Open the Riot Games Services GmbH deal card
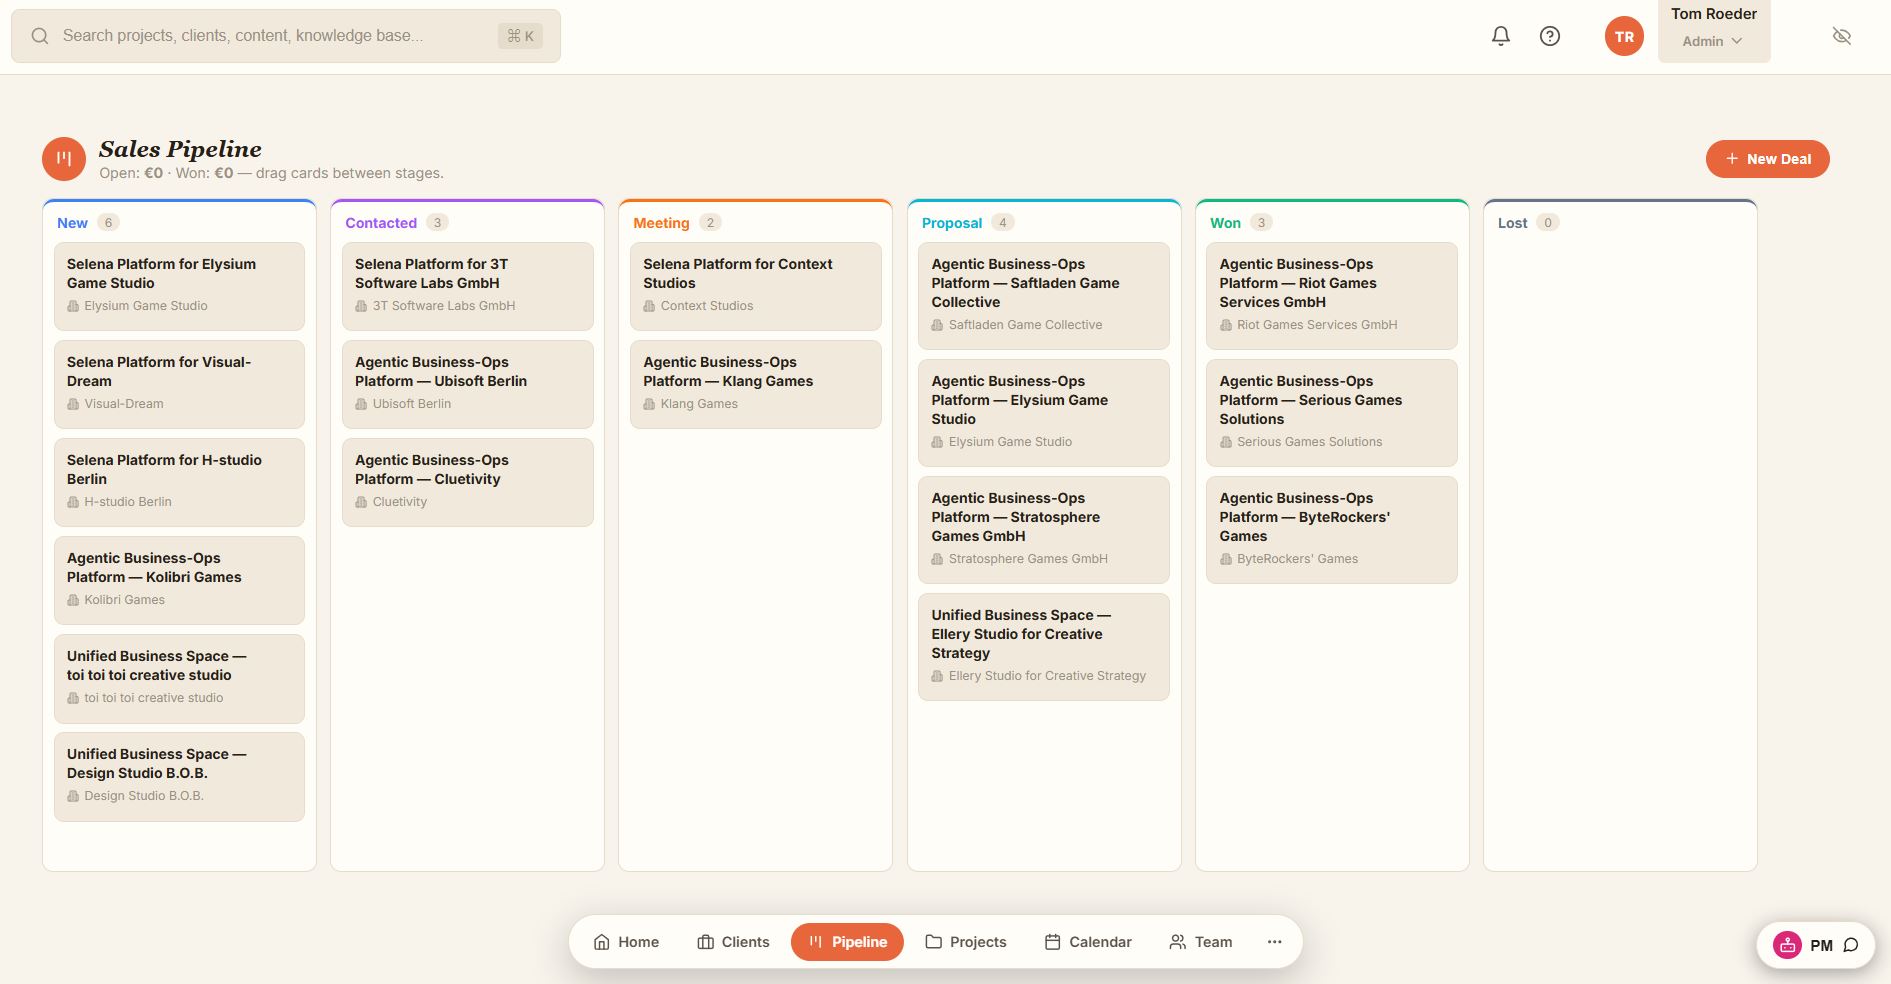The width and height of the screenshot is (1891, 984). point(1331,295)
